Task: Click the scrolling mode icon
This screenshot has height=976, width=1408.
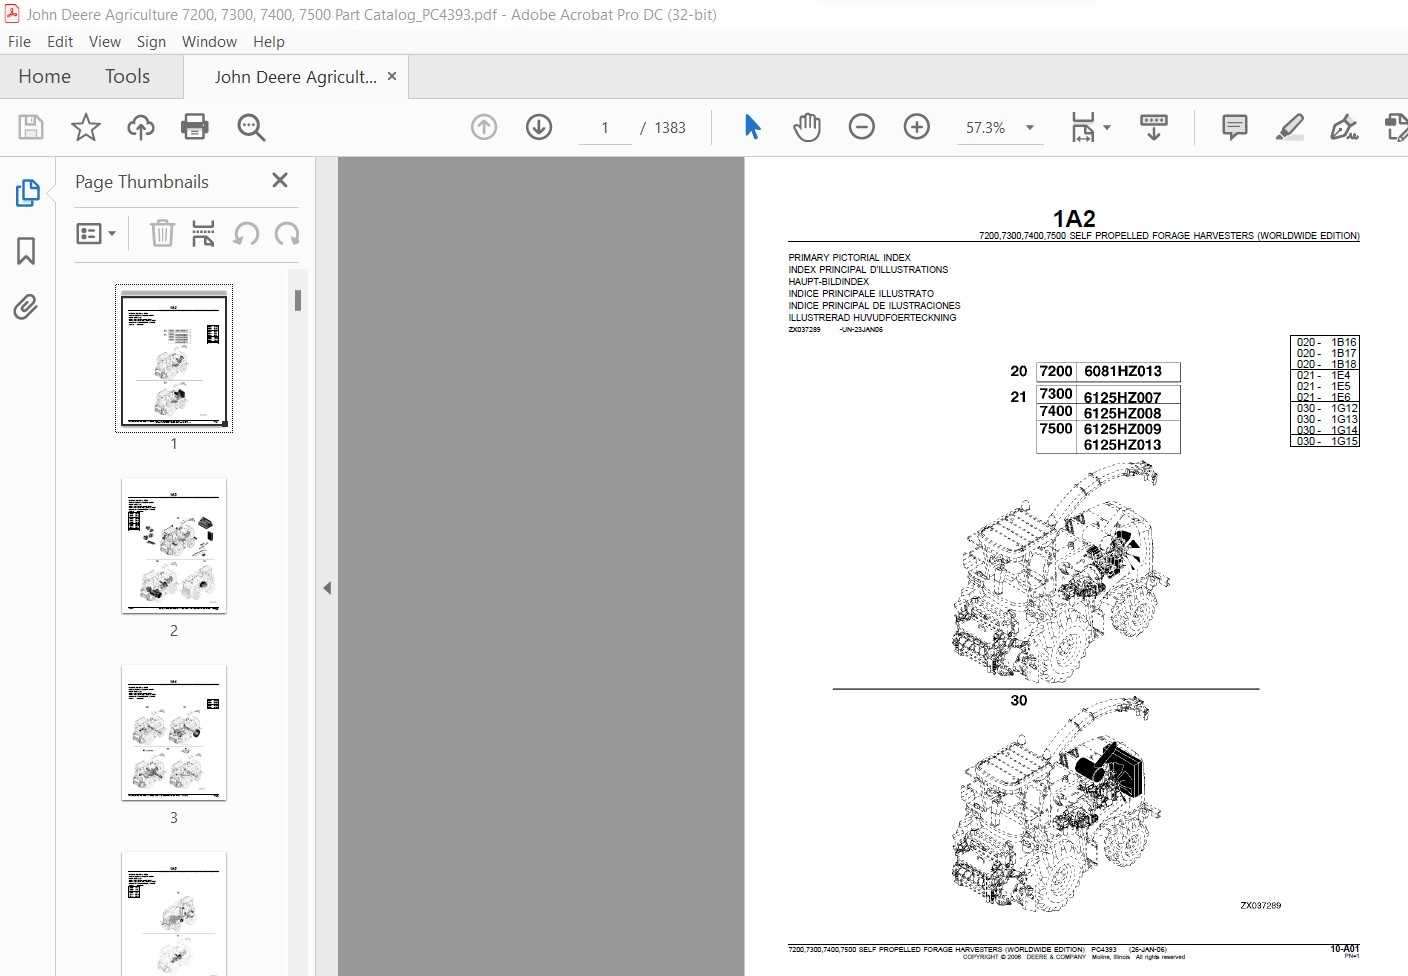Action: tap(1154, 127)
